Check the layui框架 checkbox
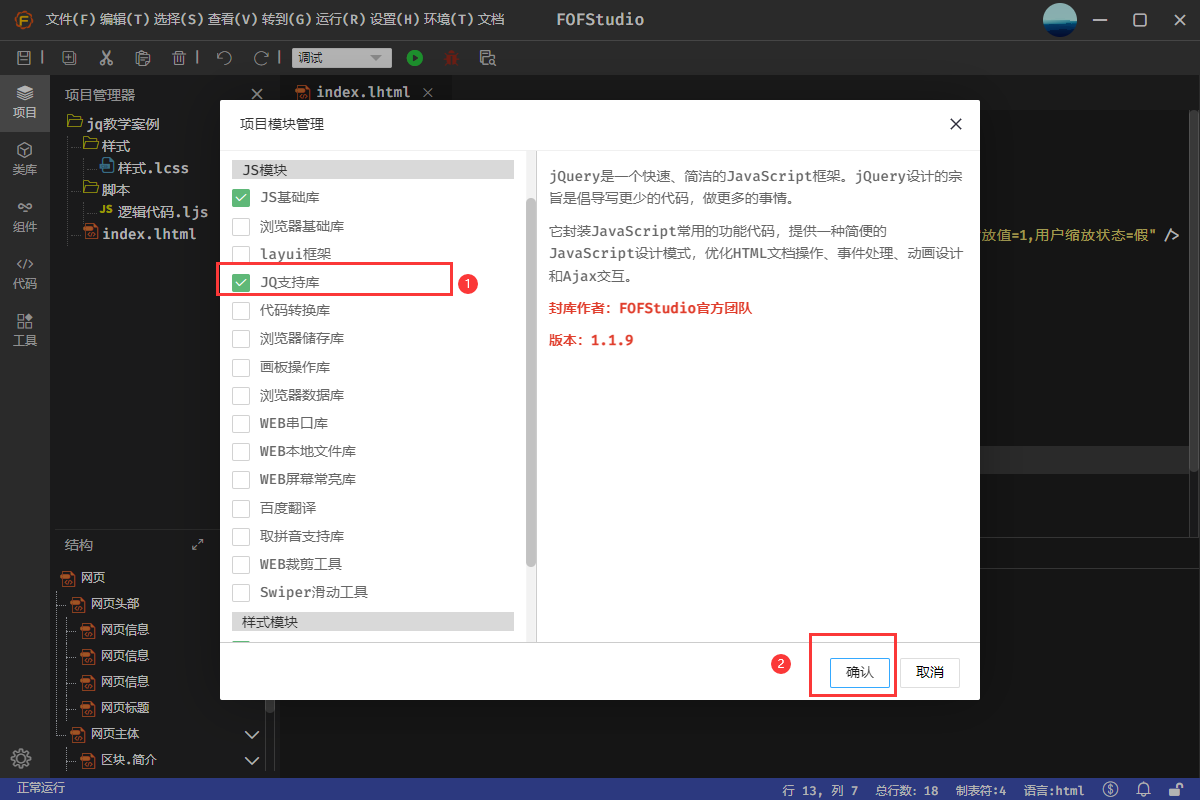The image size is (1200, 800). coord(241,254)
